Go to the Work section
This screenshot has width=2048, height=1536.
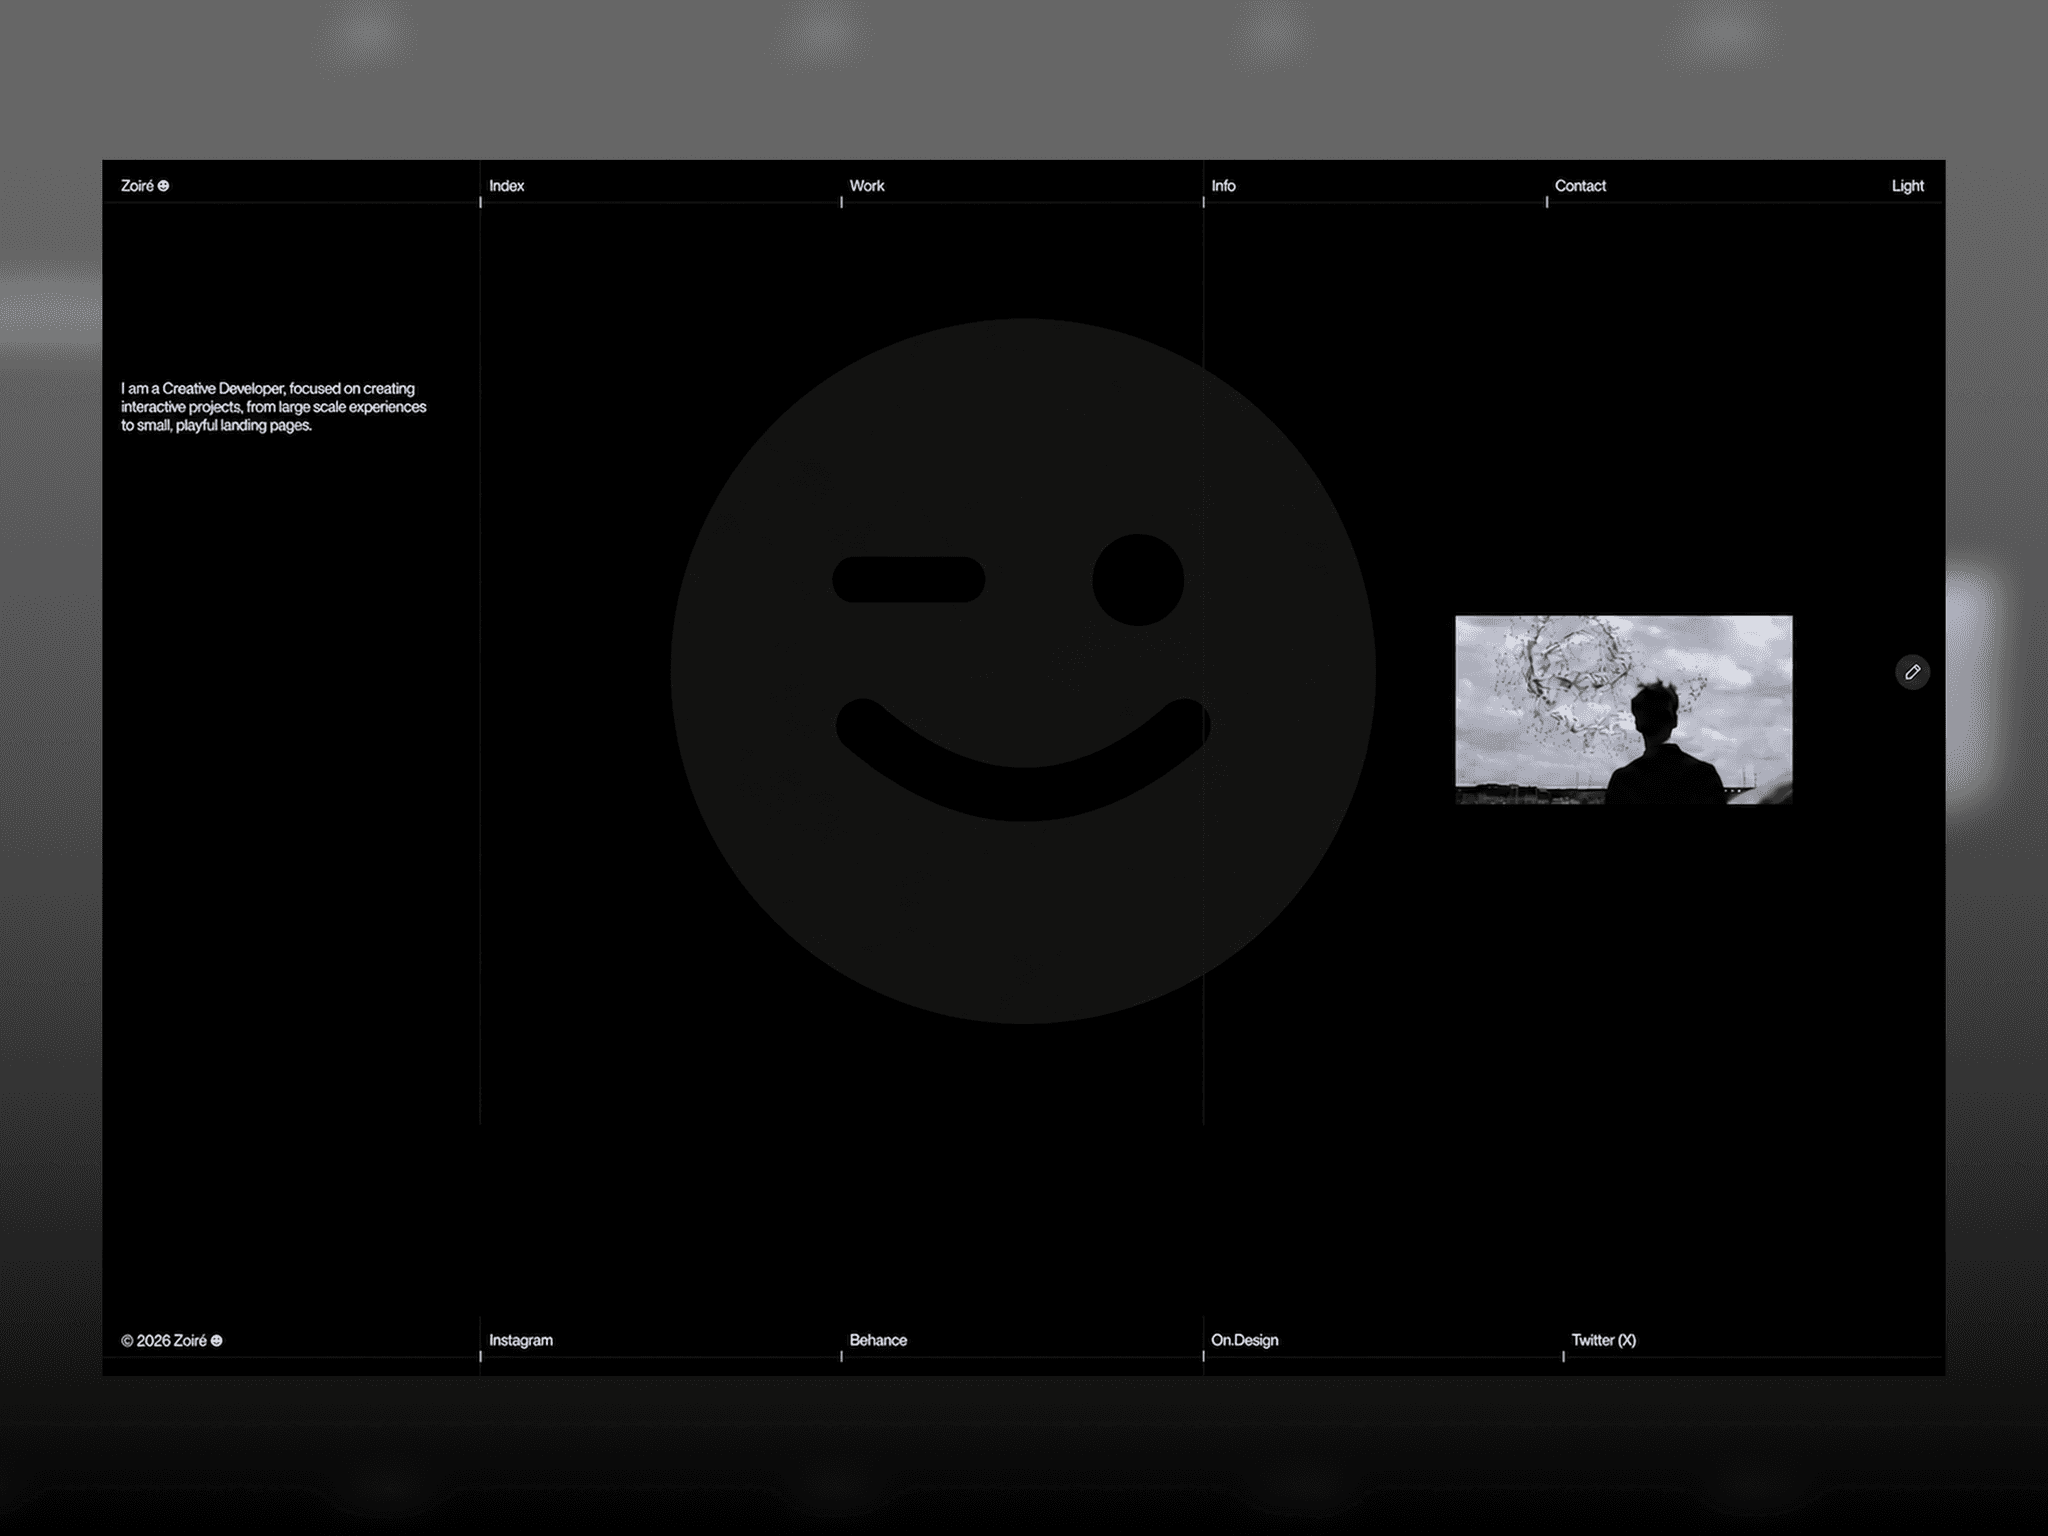(x=867, y=186)
